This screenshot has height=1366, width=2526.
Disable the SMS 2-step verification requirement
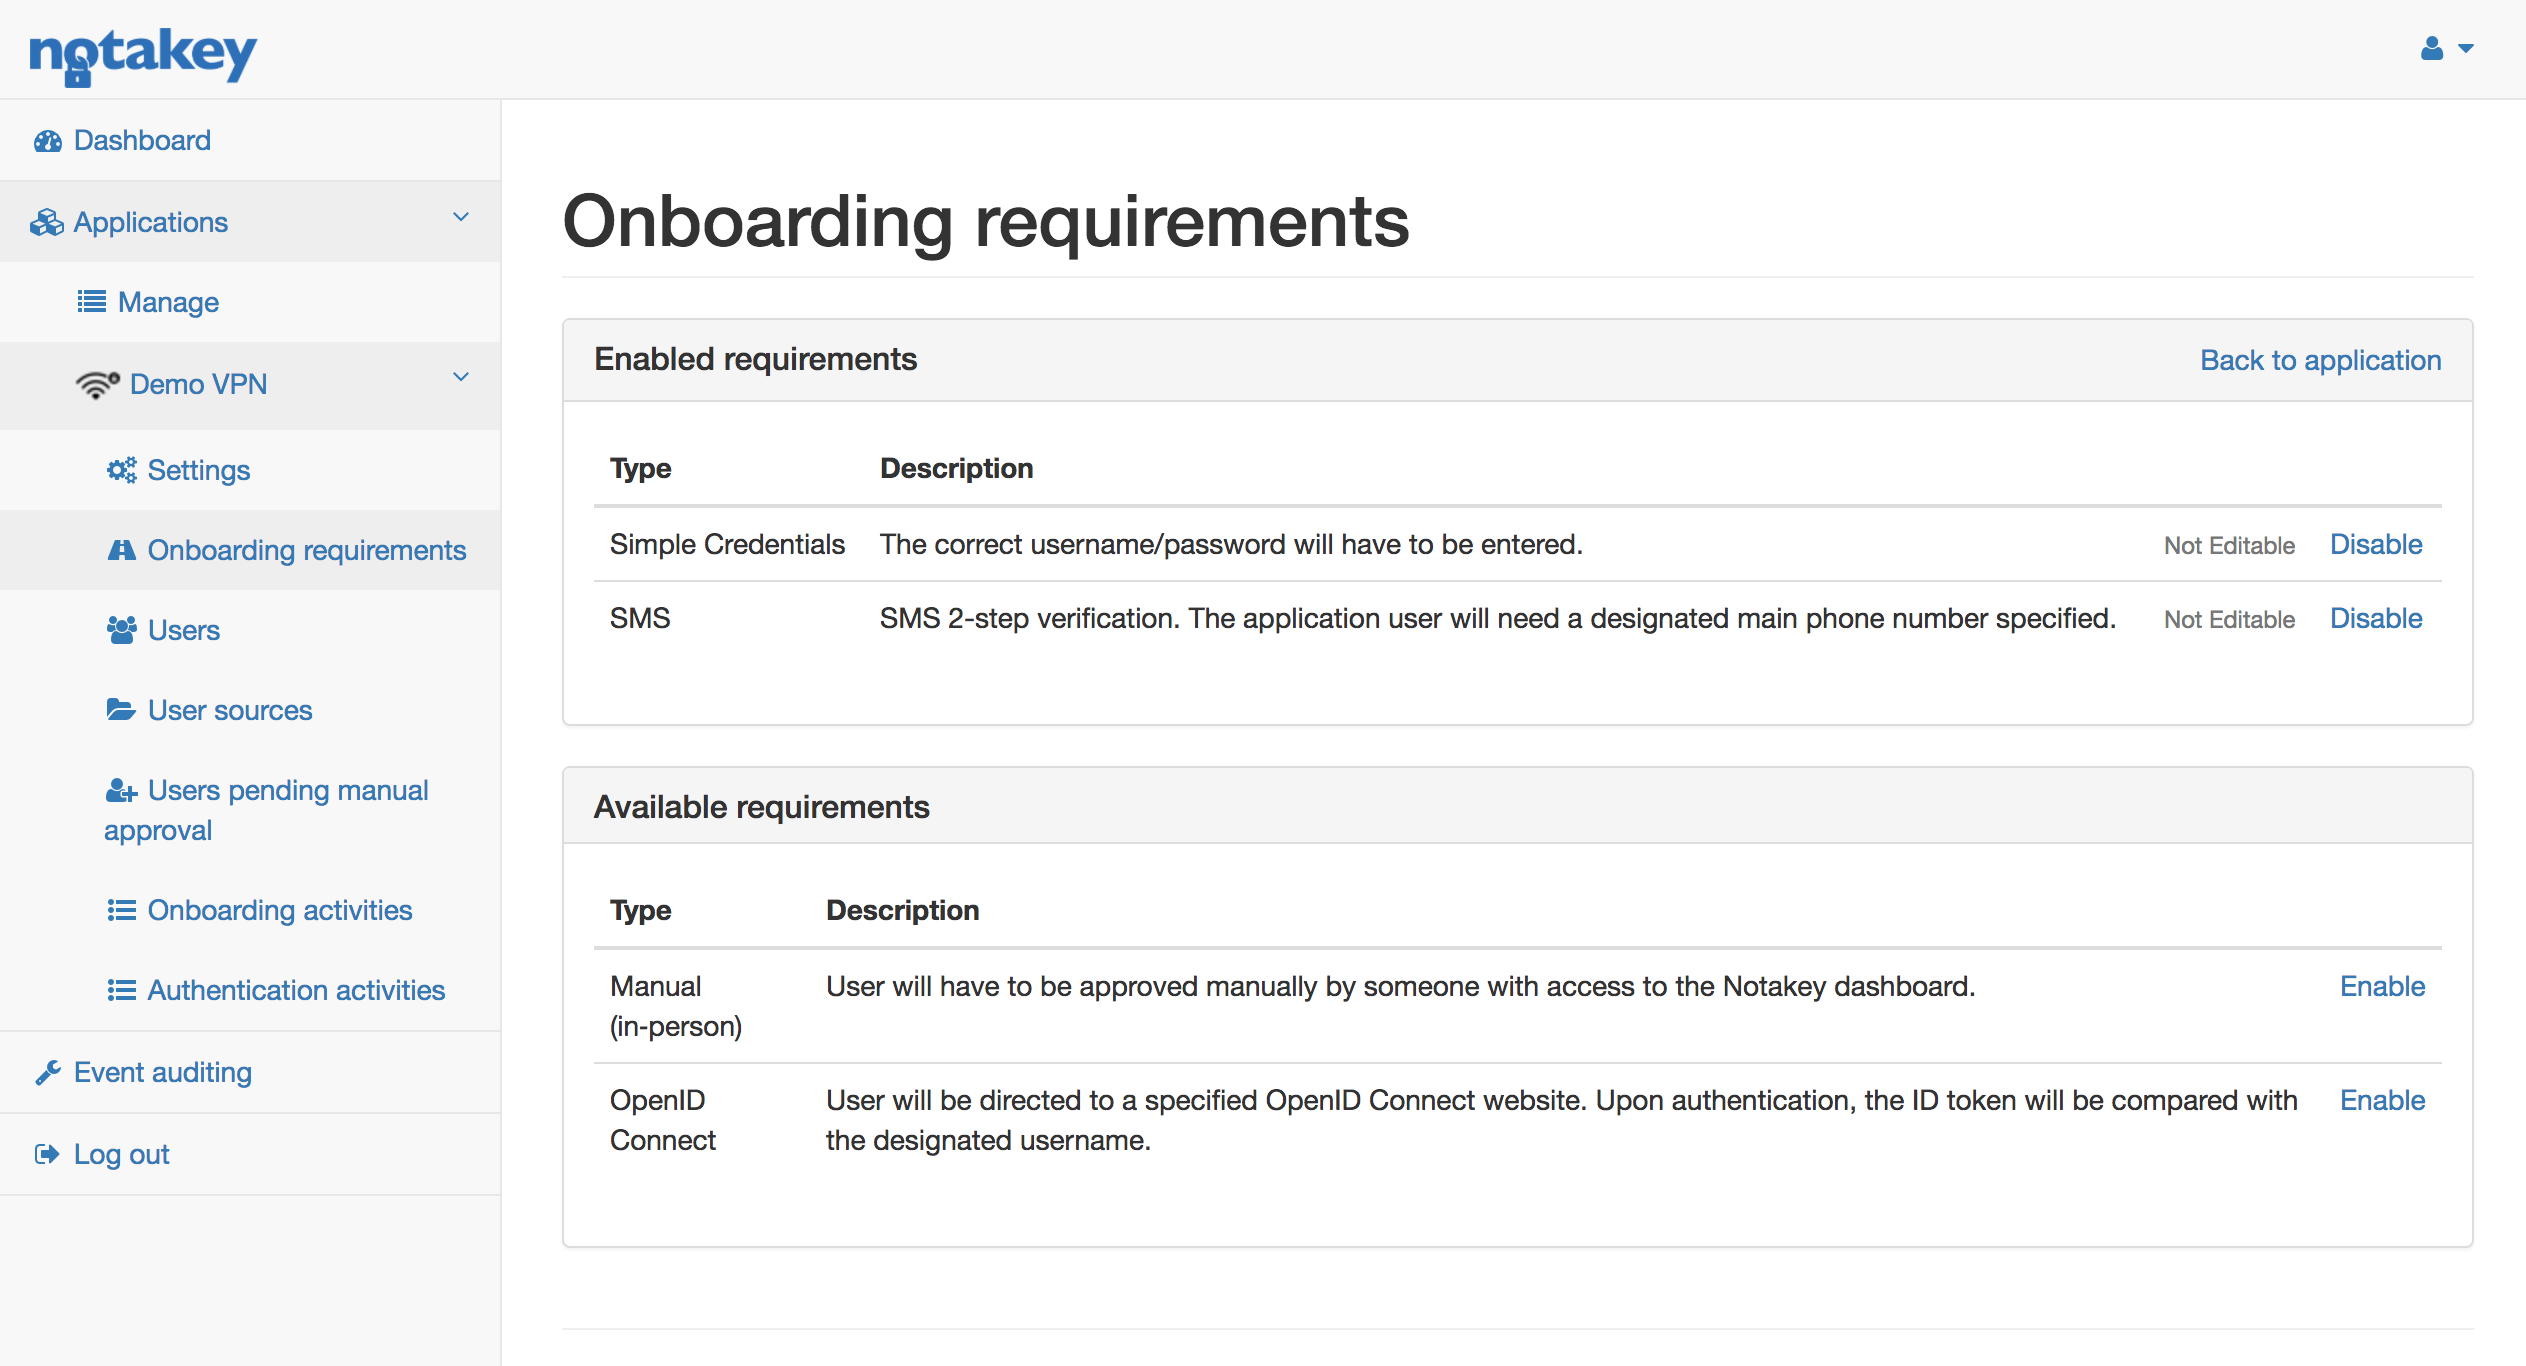(2376, 618)
